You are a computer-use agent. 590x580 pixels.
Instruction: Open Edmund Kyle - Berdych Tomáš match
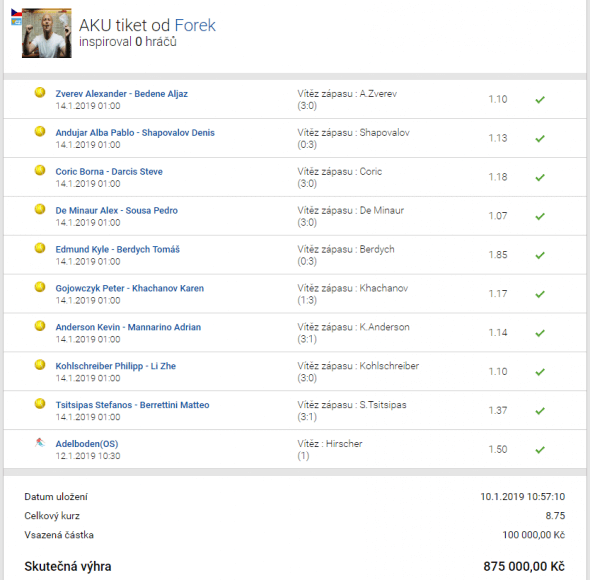tap(117, 250)
